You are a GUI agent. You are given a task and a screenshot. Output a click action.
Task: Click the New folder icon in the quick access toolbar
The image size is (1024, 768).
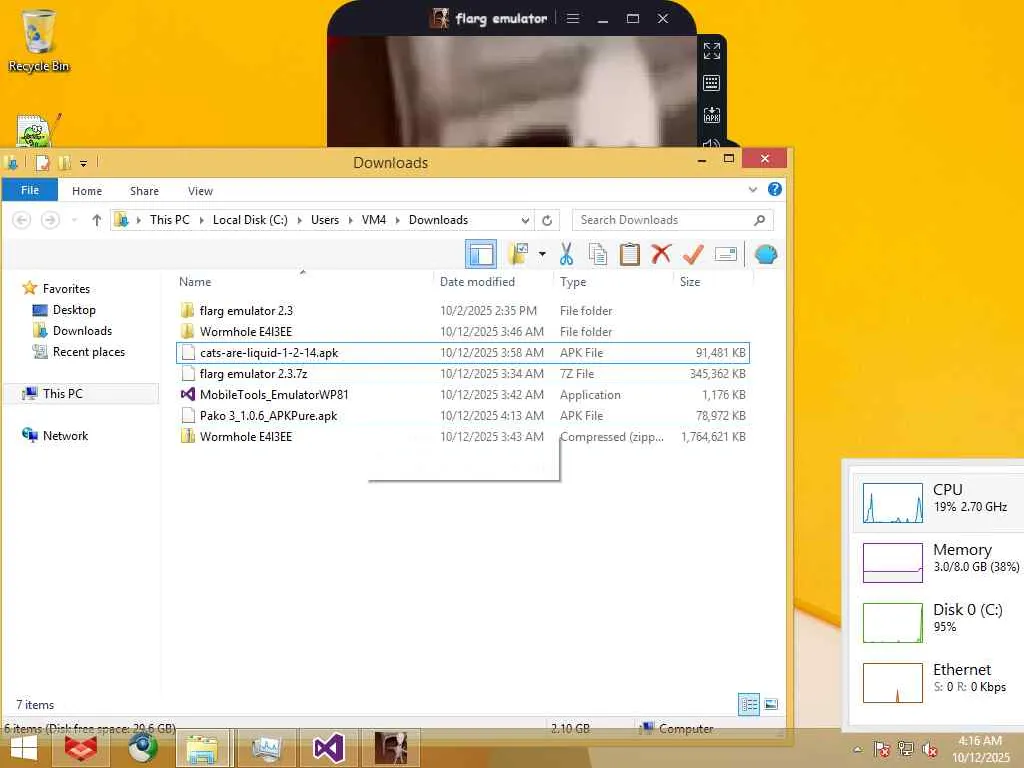pos(64,163)
